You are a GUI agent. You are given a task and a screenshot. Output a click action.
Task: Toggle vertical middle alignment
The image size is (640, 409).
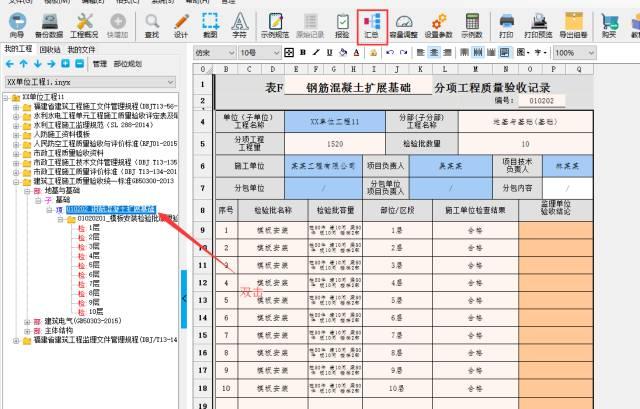point(478,53)
